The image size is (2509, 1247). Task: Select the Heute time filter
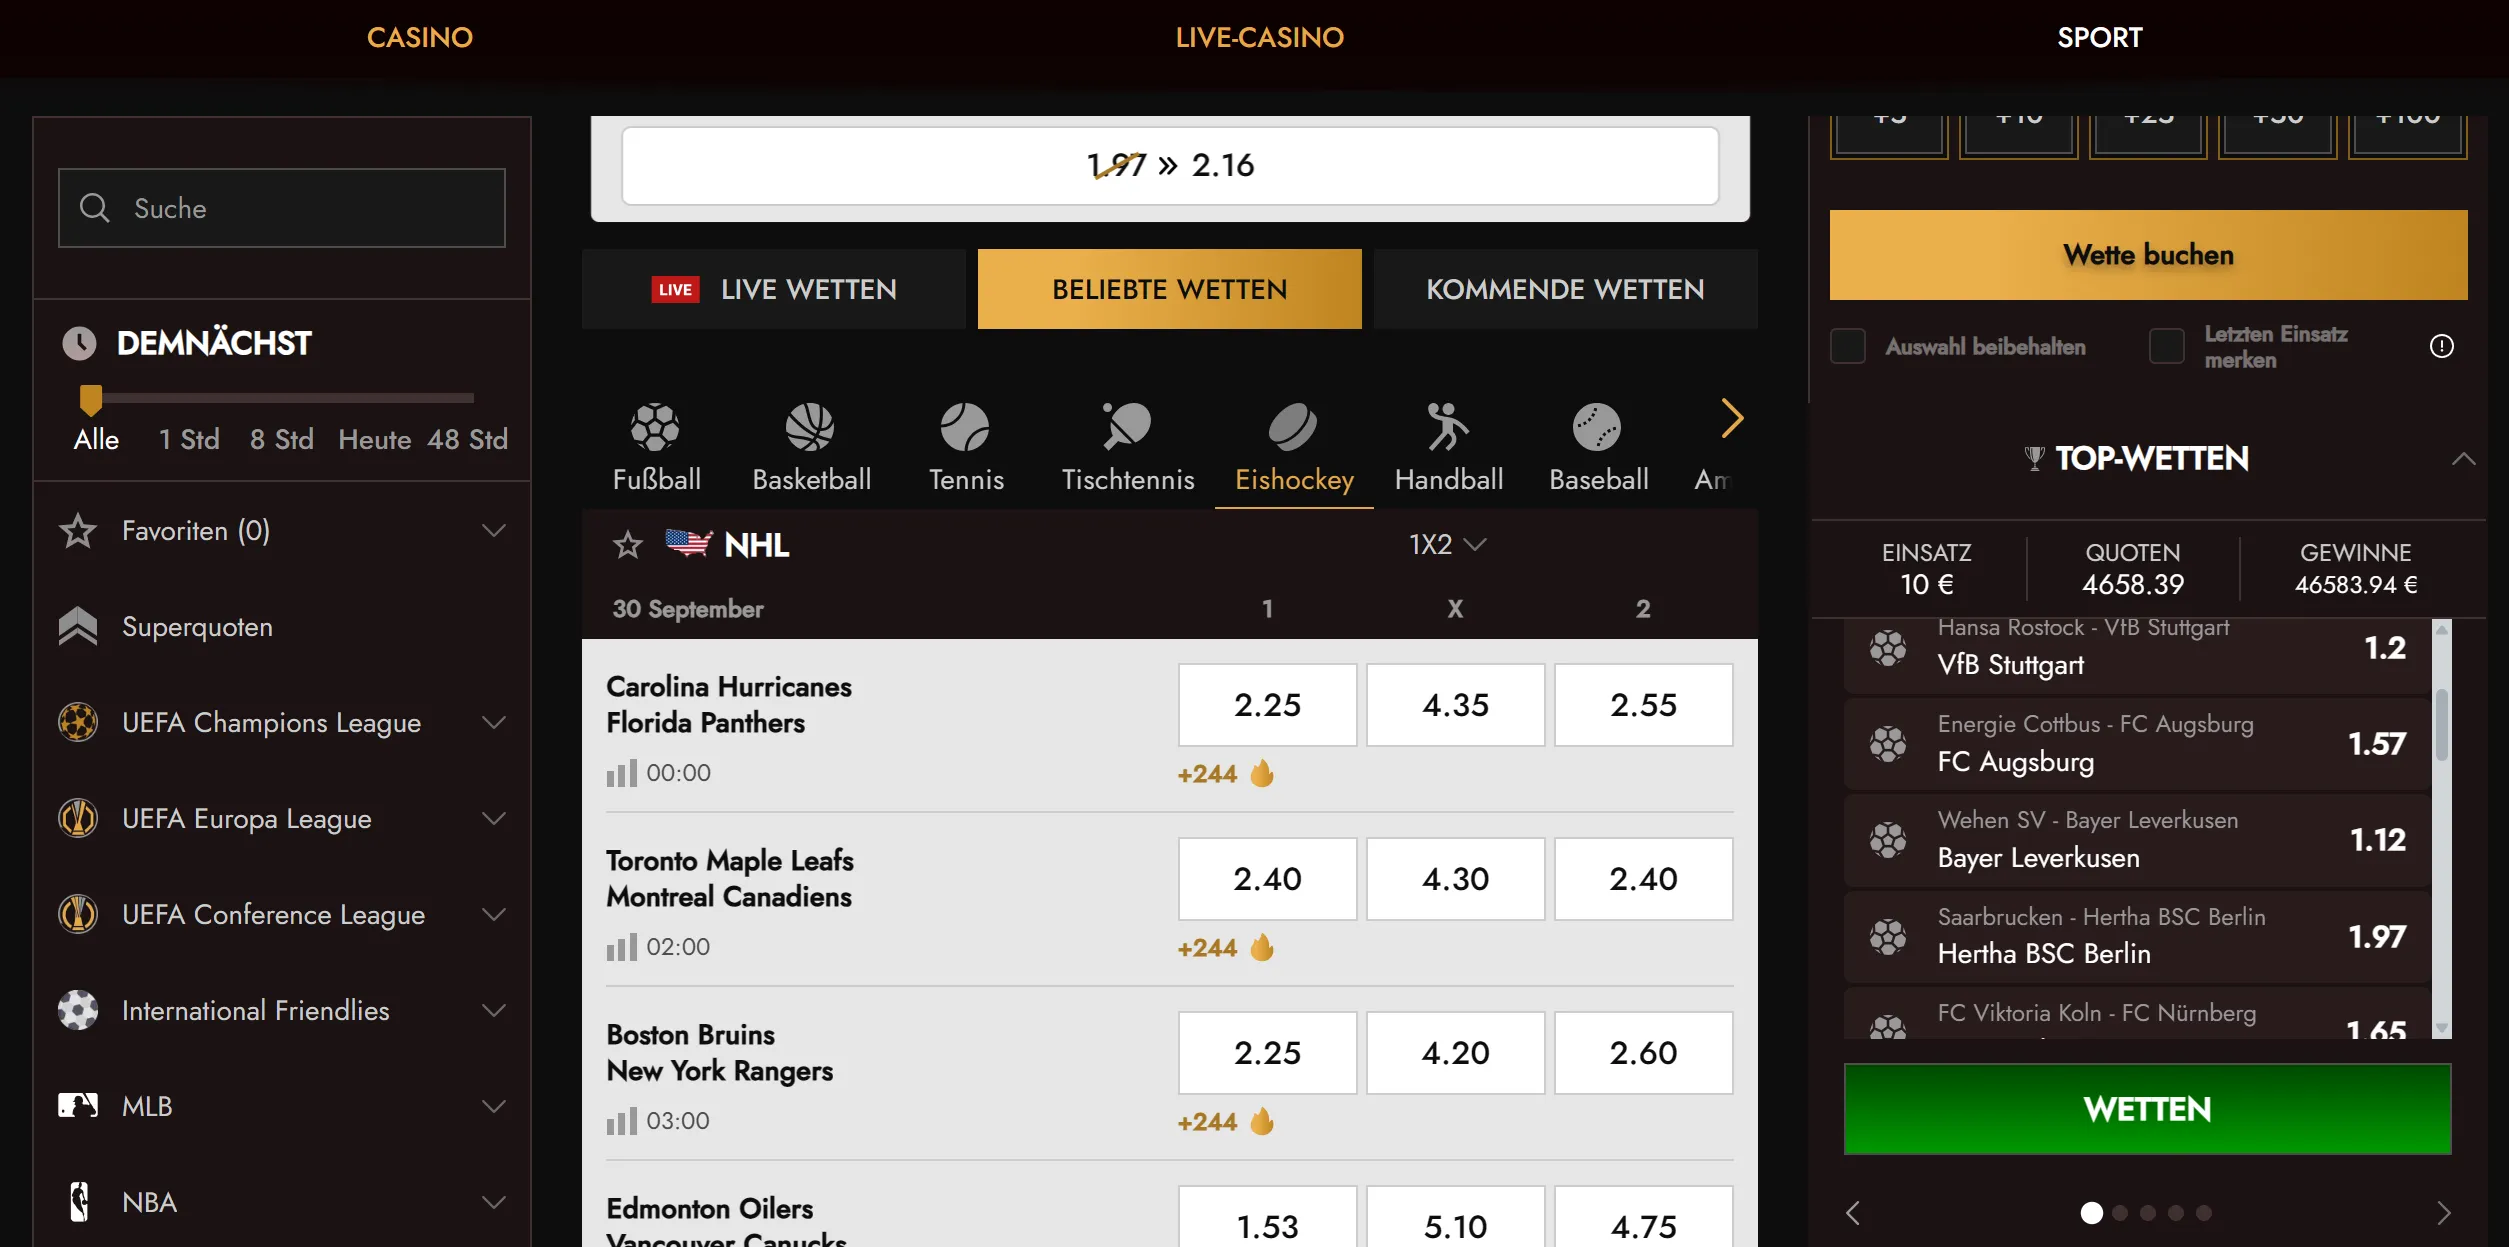point(375,439)
